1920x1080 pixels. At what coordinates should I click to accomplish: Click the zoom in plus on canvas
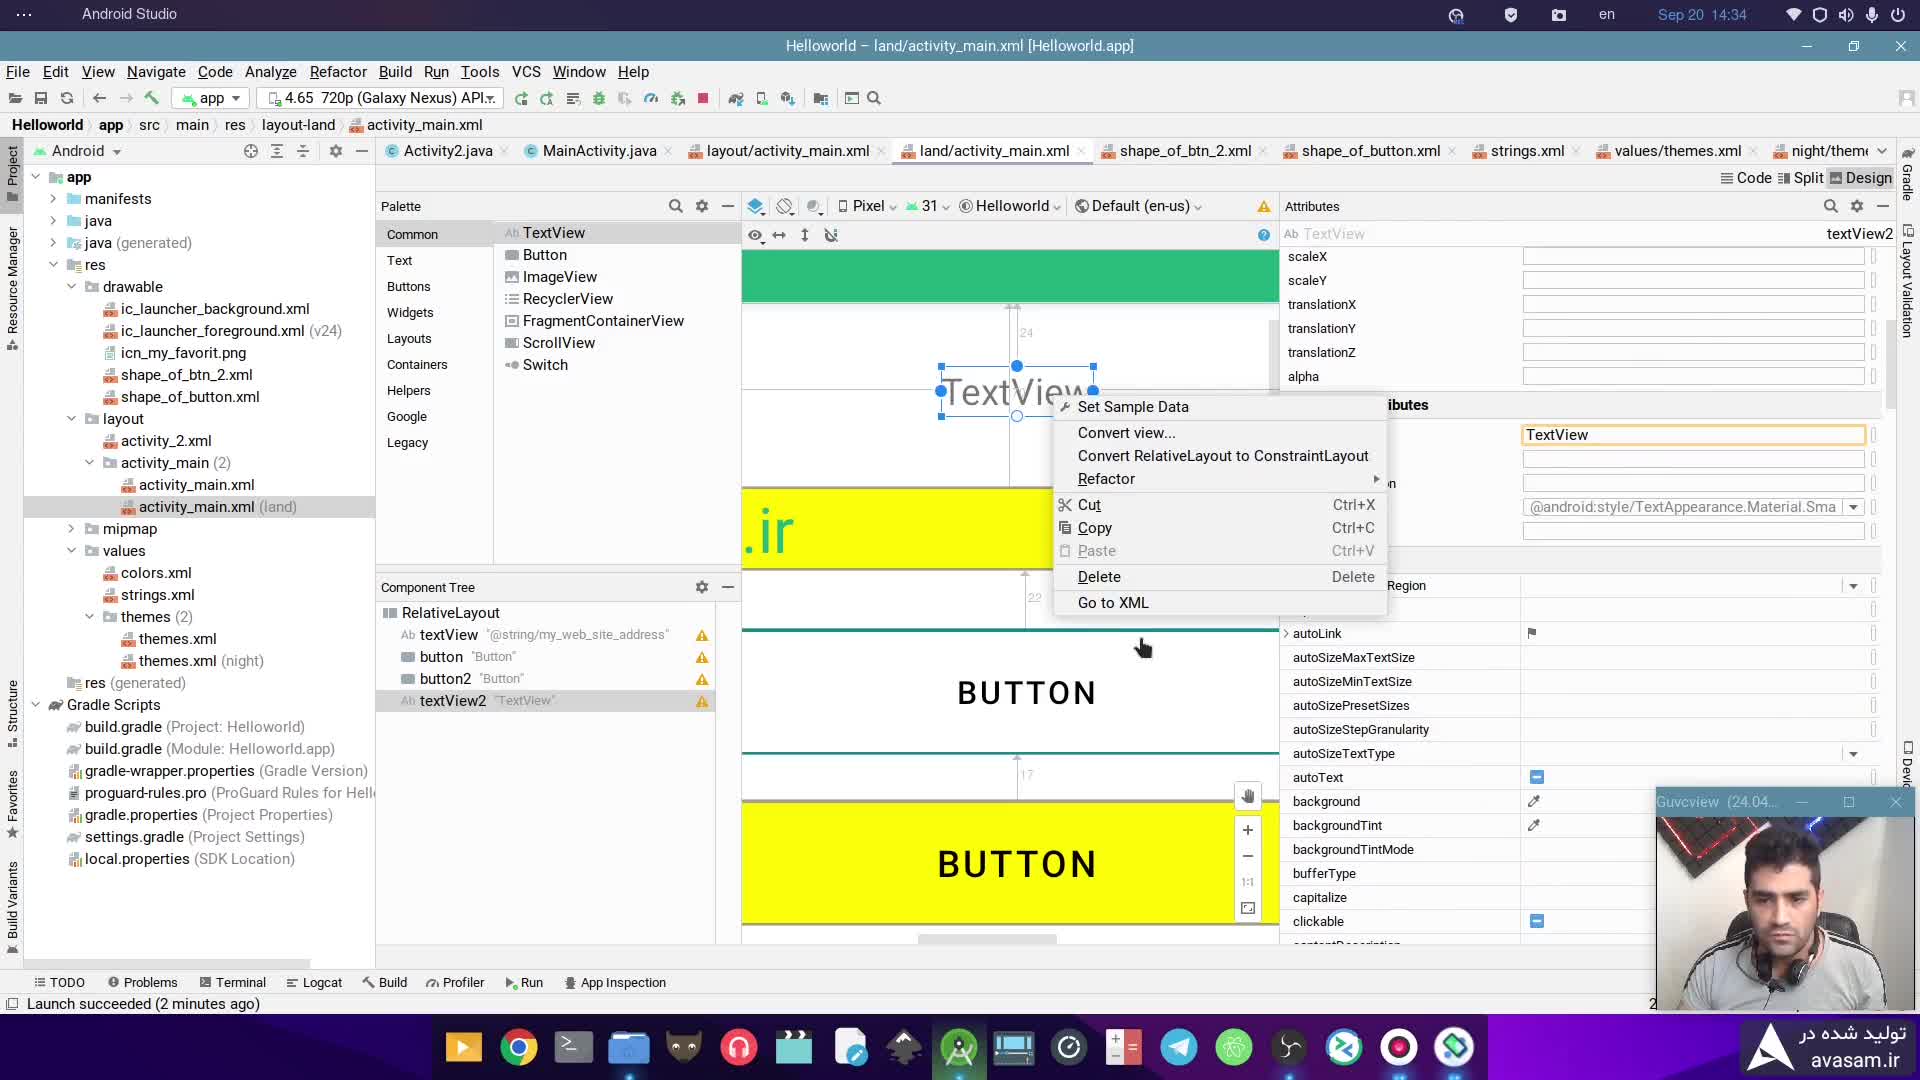click(x=1248, y=830)
